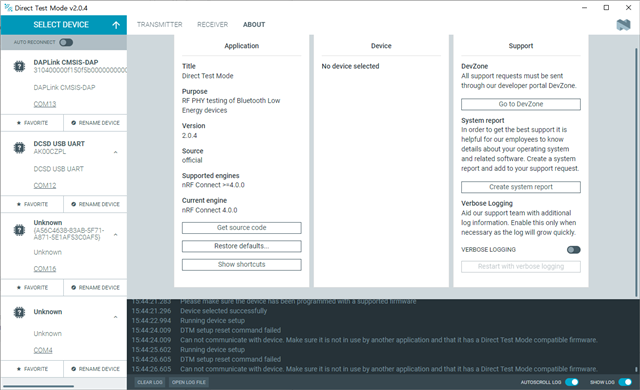Screen dimensions: 640x390
Task: Collapse the Unknown COM4 device details
Action: click(116, 317)
